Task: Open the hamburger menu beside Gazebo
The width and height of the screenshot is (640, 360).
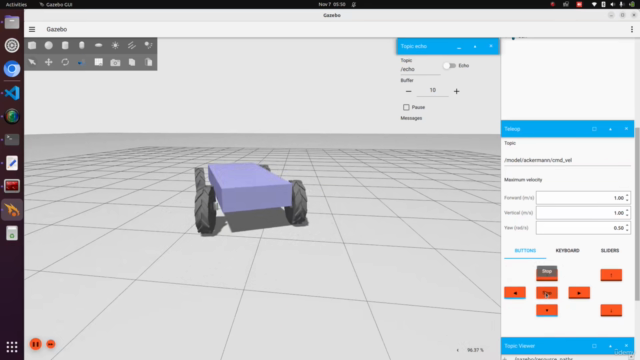Action: (x=32, y=29)
